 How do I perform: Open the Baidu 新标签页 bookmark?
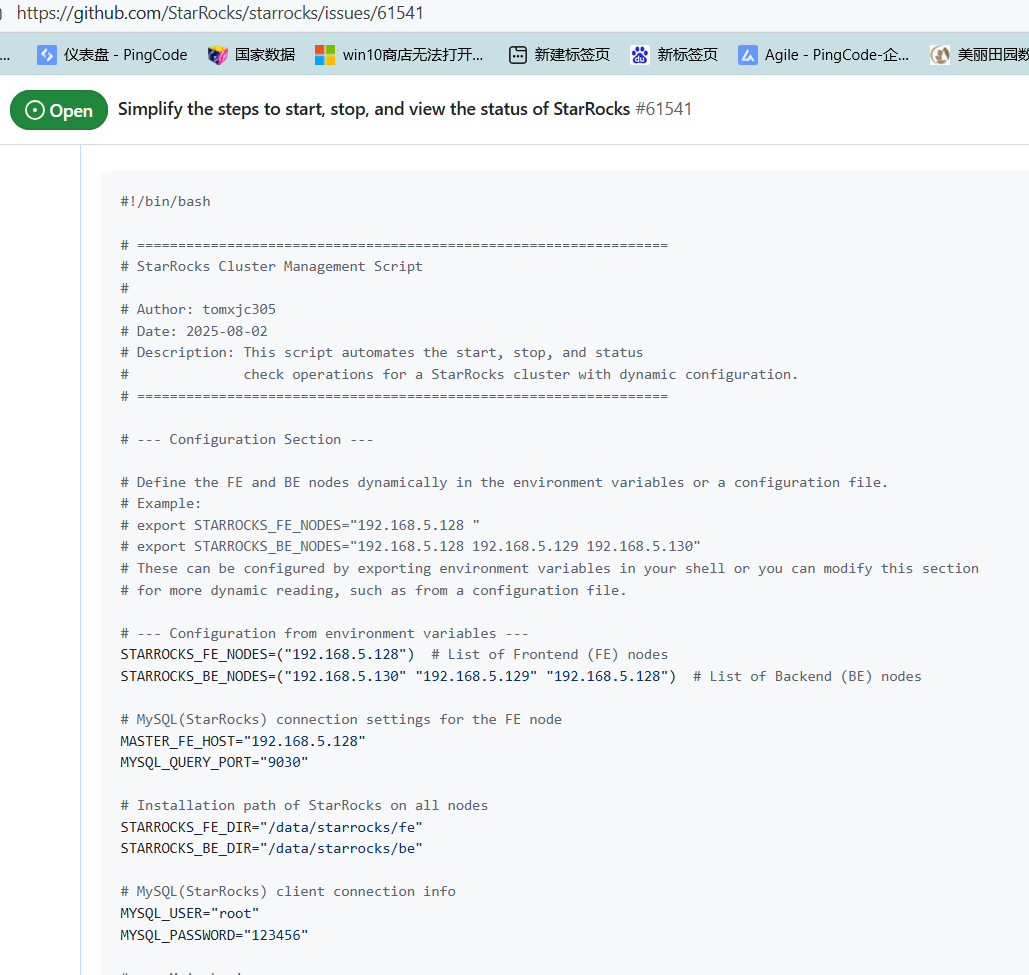(674, 54)
